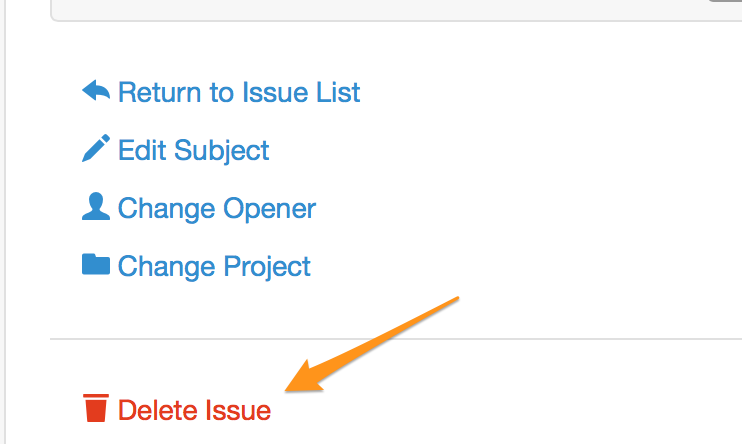
Task: Choose the Change Opener link text
Action: (x=216, y=209)
